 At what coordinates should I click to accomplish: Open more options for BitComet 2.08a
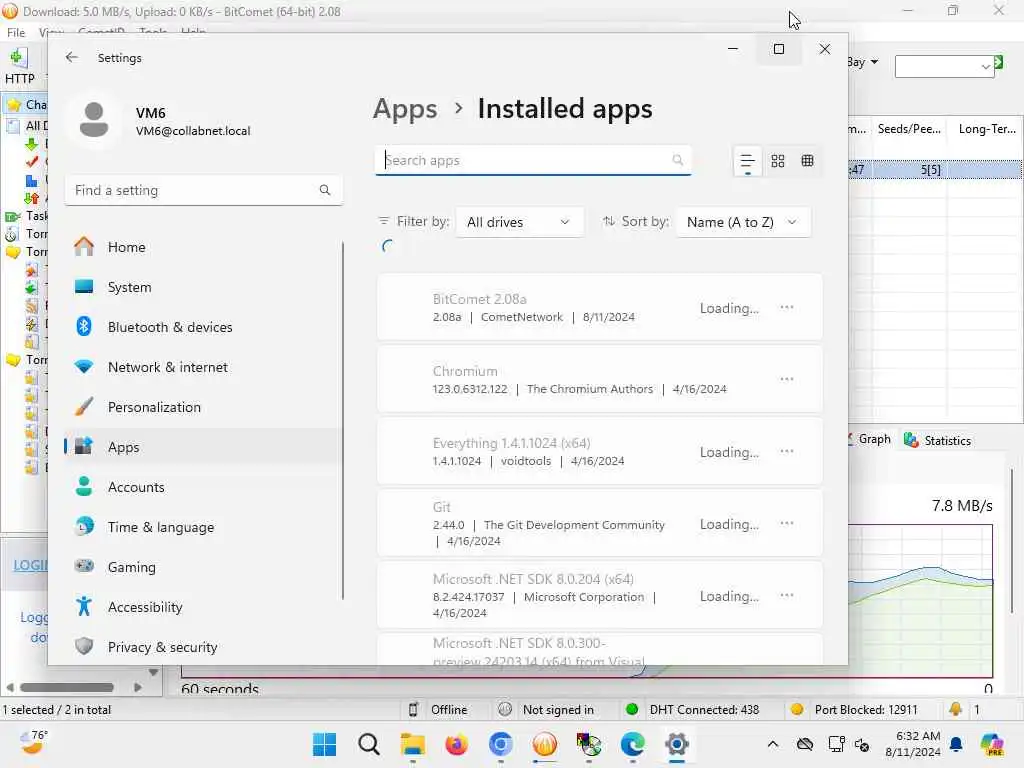coord(786,307)
